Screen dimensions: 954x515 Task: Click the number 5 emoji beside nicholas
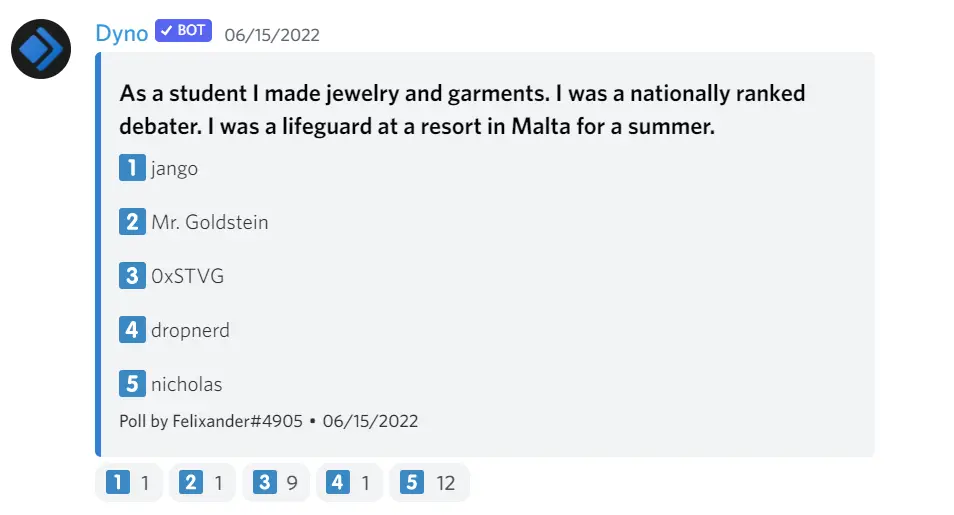pyautogui.click(x=132, y=383)
